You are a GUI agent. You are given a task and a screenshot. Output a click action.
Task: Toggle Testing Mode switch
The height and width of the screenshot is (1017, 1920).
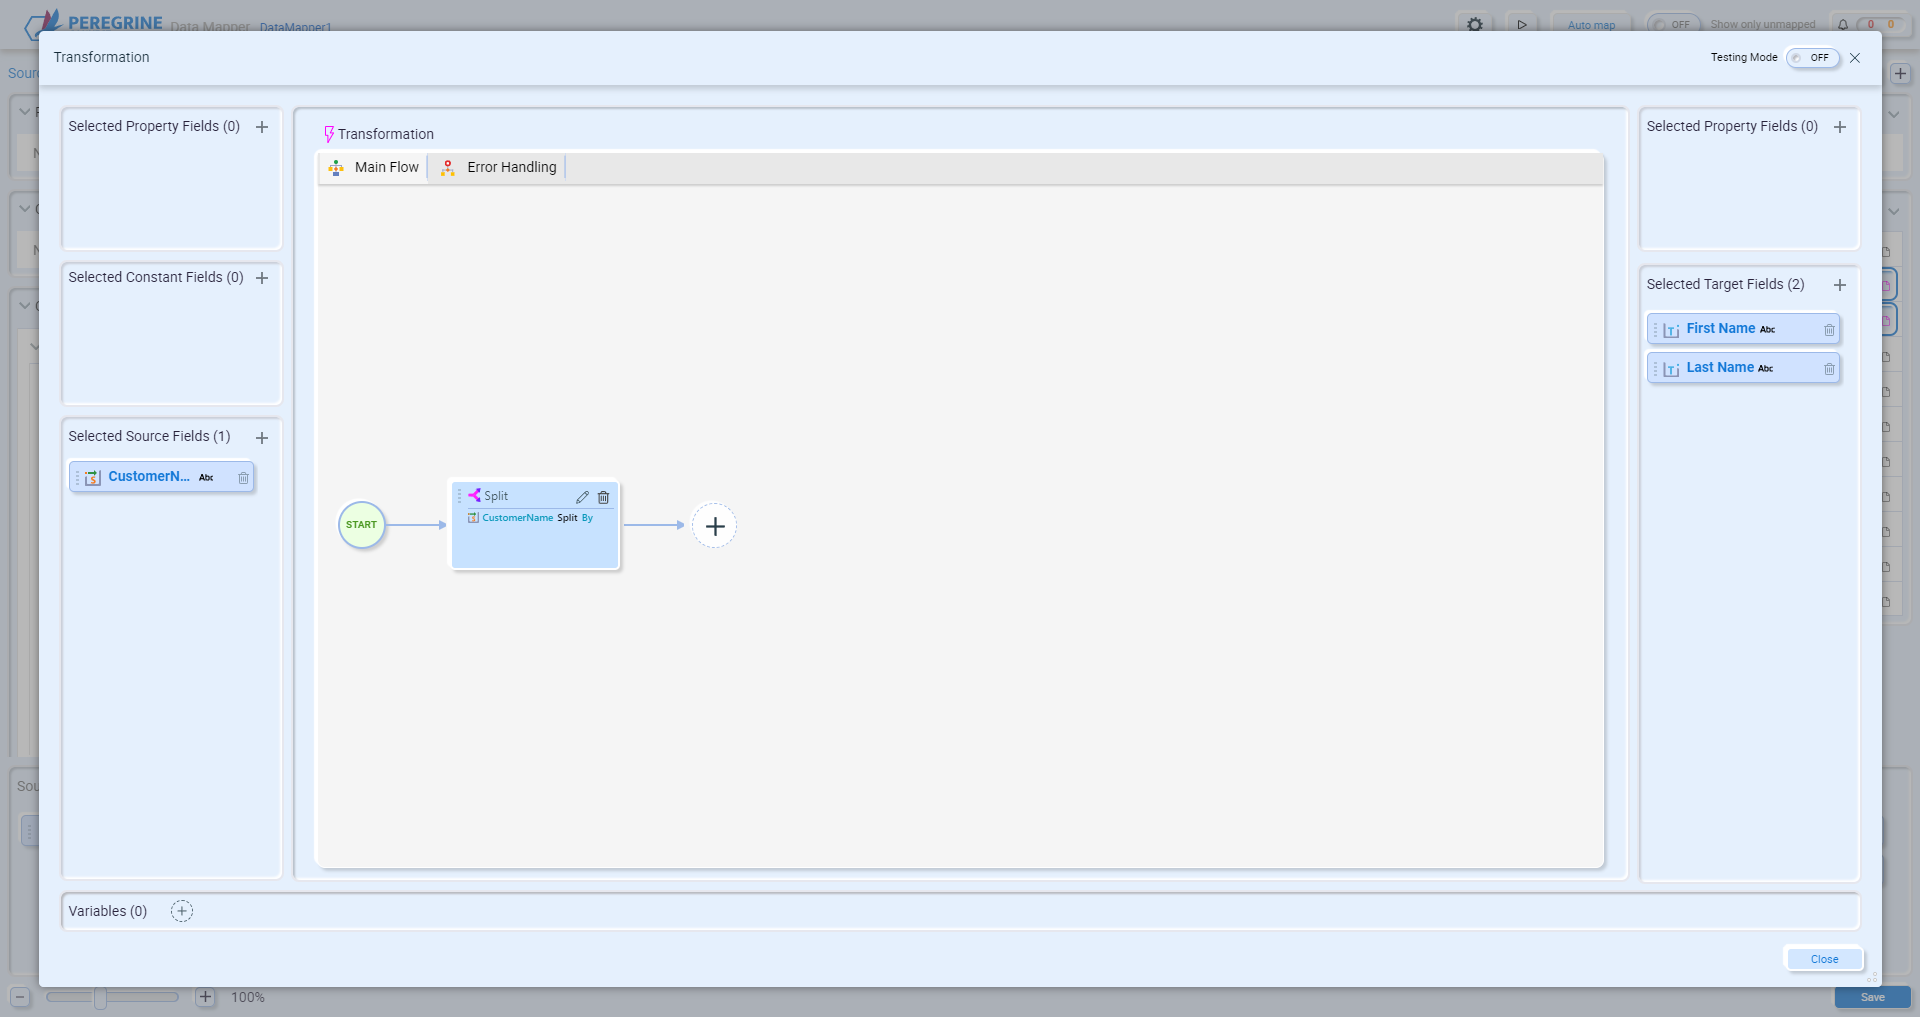(x=1812, y=58)
